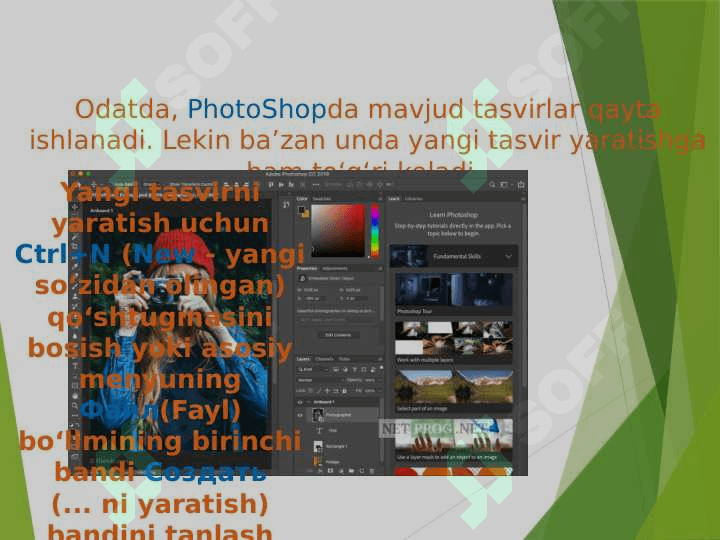Select the Type tool in toolbar
720x540 pixels.
coord(75,365)
